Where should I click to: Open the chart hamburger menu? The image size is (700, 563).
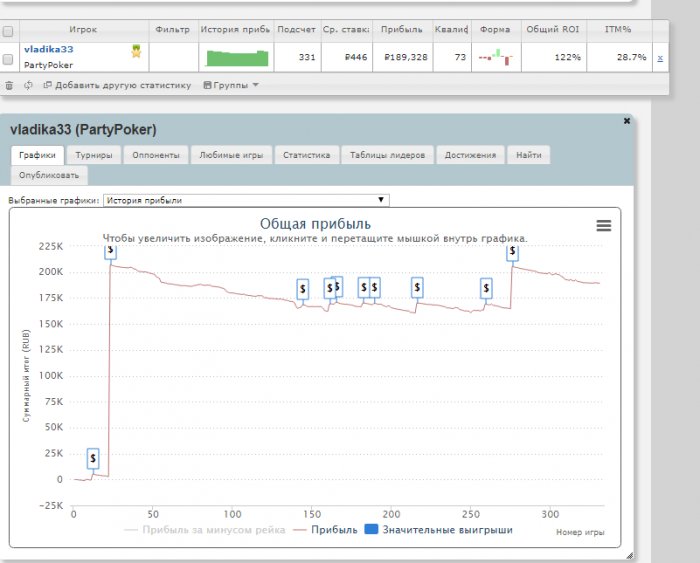603,226
